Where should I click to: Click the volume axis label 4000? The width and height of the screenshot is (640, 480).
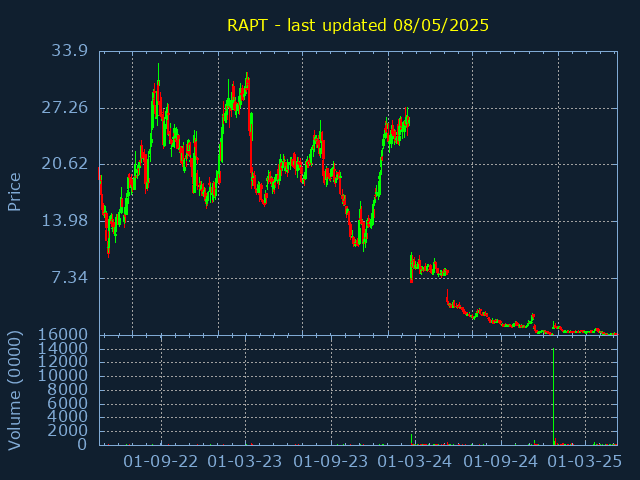(68, 417)
